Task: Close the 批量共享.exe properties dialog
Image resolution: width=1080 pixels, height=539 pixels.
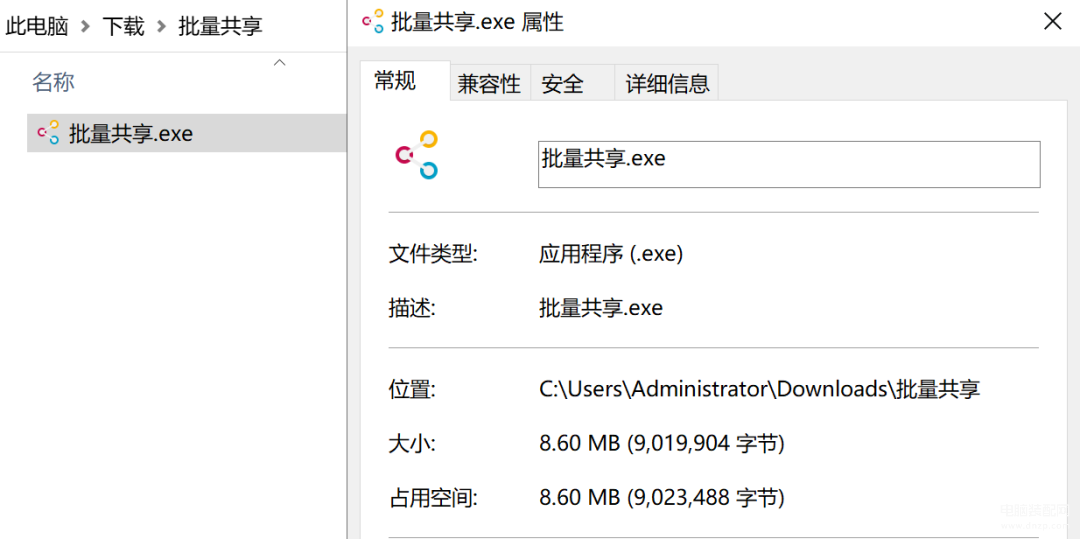Action: click(x=1052, y=21)
